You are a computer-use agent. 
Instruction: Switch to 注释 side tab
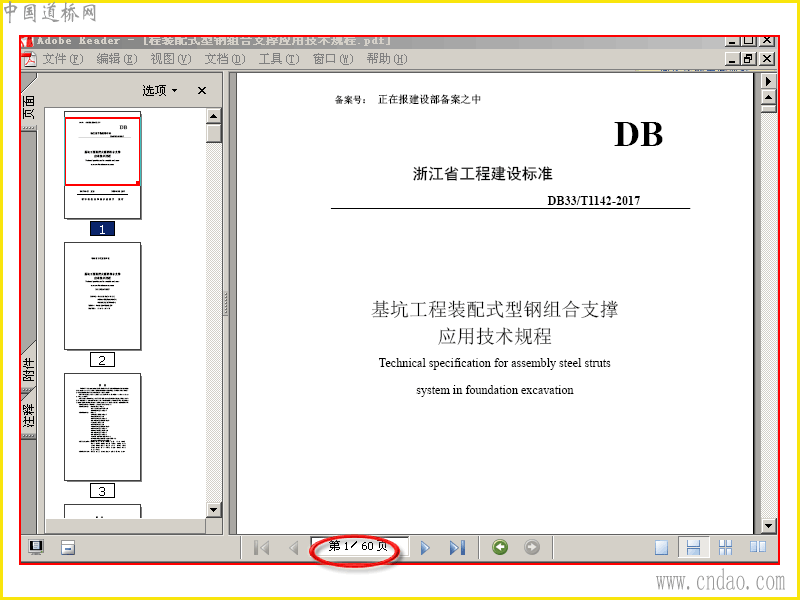pyautogui.click(x=29, y=414)
